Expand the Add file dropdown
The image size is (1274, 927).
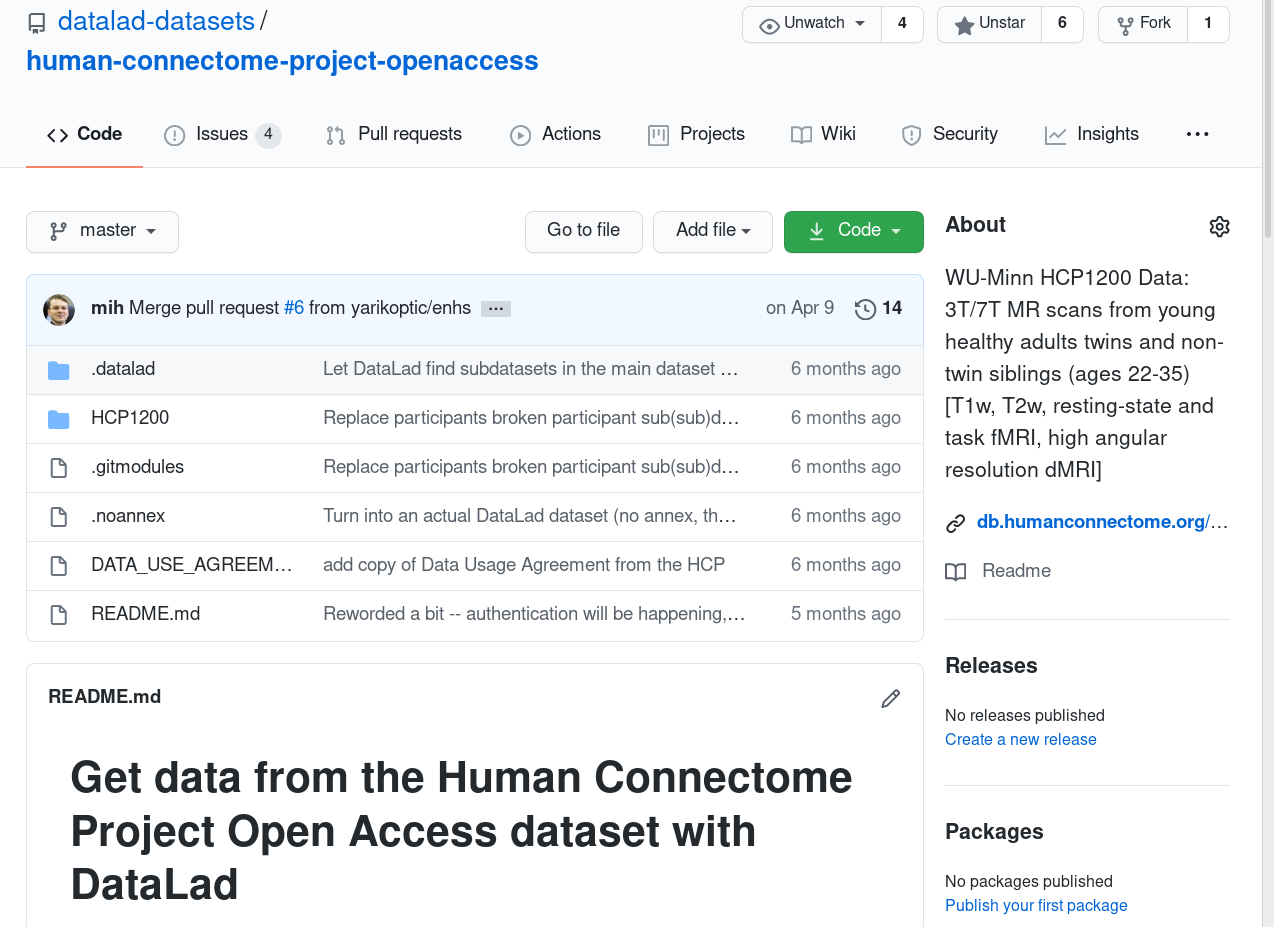[712, 231]
